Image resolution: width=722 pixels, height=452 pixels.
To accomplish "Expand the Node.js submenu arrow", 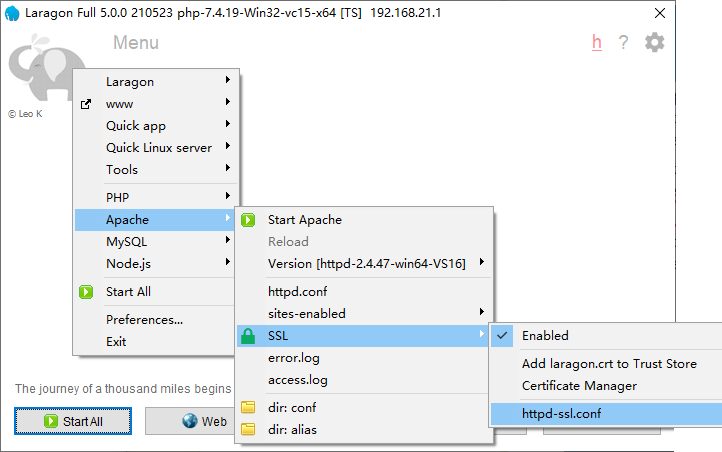I will coord(227,262).
